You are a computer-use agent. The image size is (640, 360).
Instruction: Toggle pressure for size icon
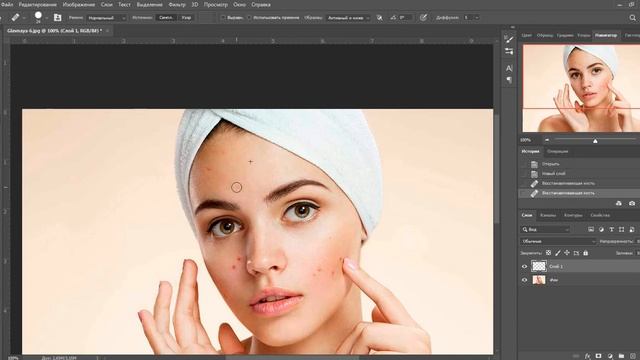[x=423, y=18]
